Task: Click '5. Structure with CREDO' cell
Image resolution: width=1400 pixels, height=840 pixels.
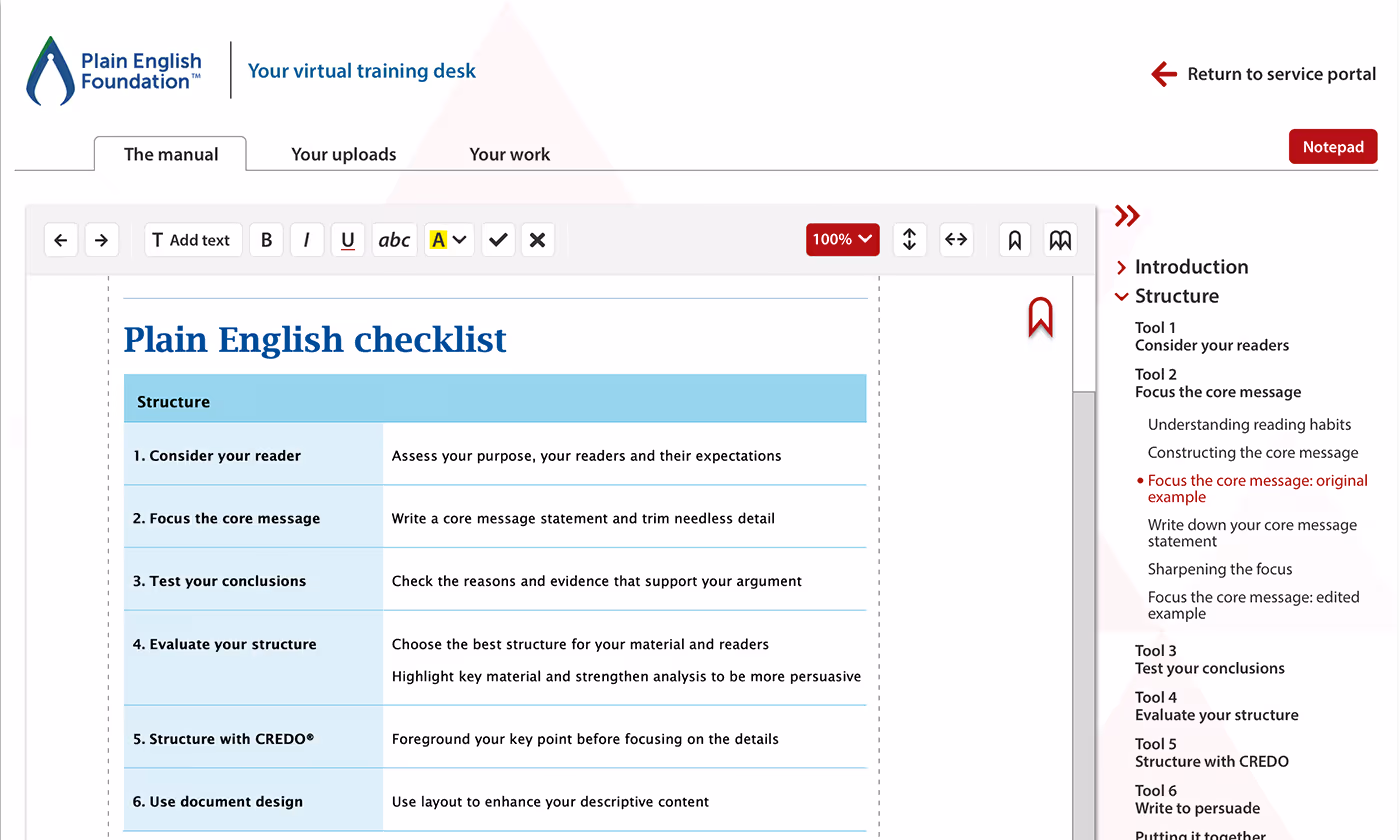Action: pyautogui.click(x=253, y=739)
